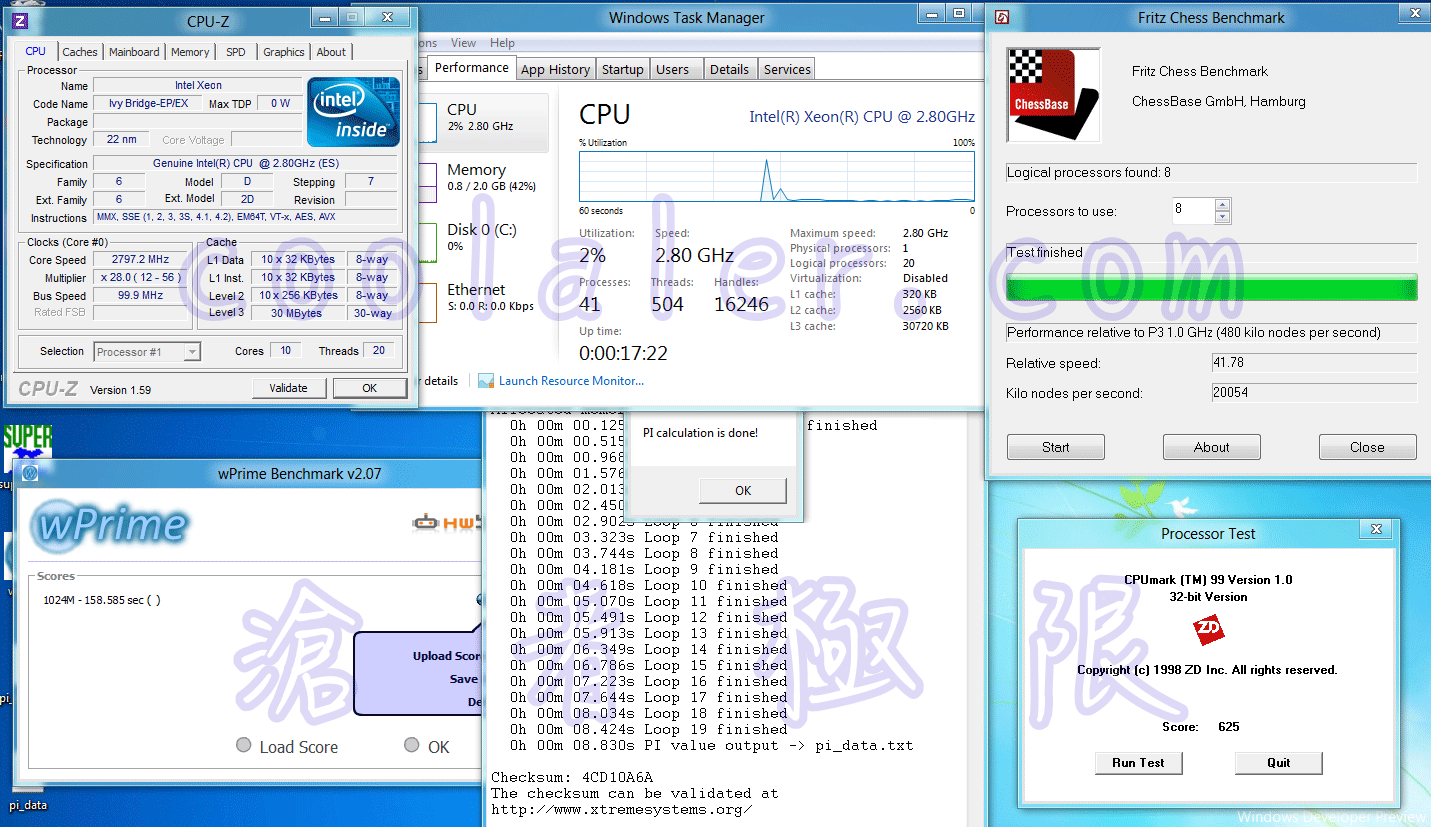
Task: Click the Kilo nodes per second value 20054
Action: pyautogui.click(x=1314, y=393)
